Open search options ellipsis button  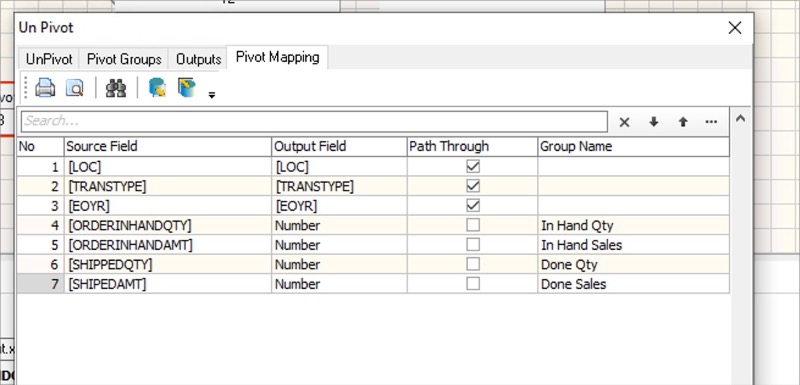[x=711, y=122]
